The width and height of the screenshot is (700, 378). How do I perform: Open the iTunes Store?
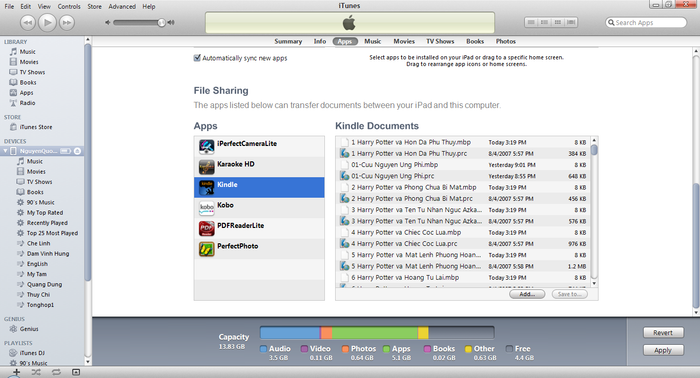[31, 127]
